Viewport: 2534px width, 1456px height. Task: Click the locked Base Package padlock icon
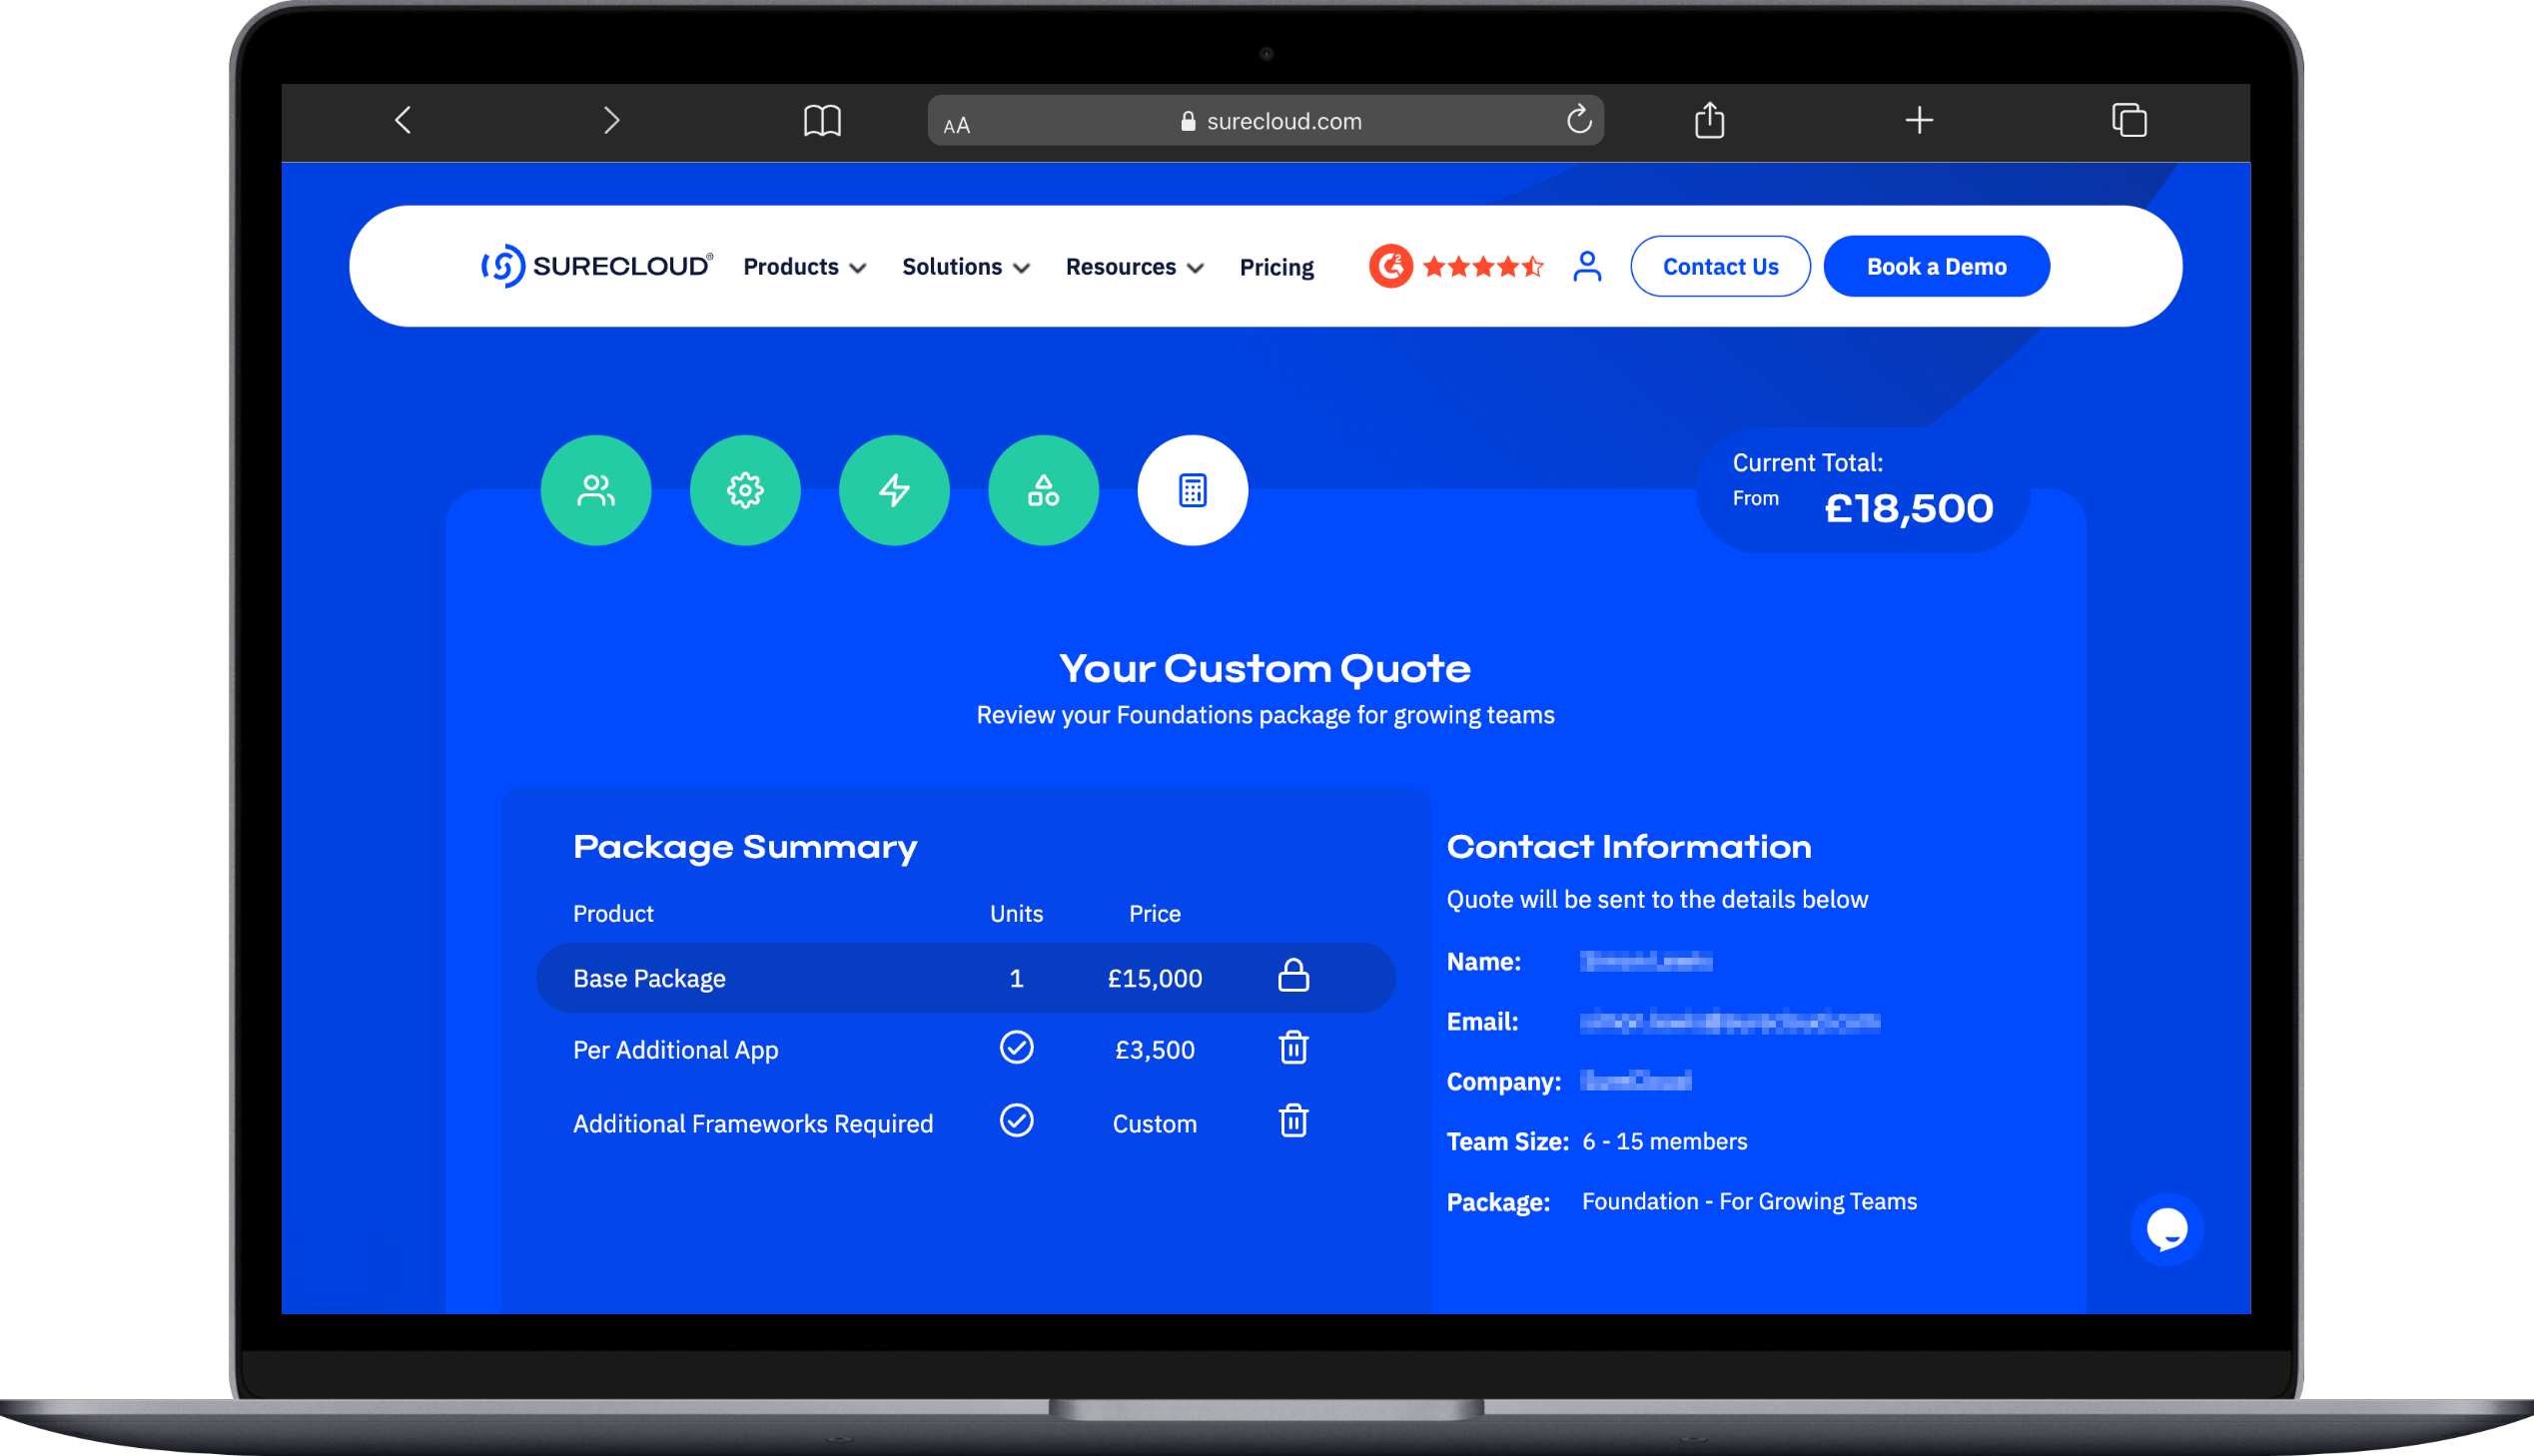(1293, 977)
